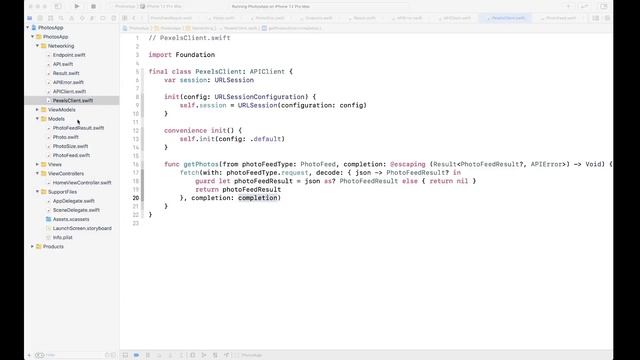This screenshot has width=640, height=360.
Task: Switch to the PhotoSize.swift editor tab
Action: click(x=269, y=18)
